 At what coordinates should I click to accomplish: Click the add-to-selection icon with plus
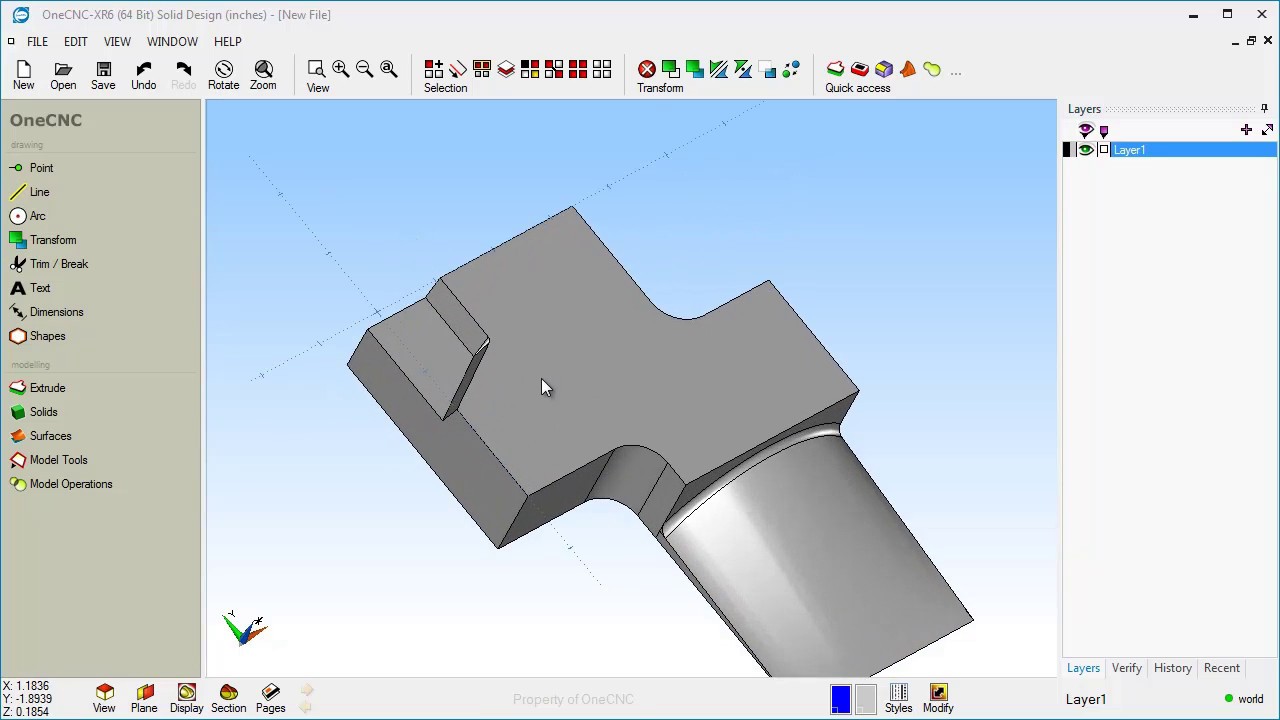point(434,69)
